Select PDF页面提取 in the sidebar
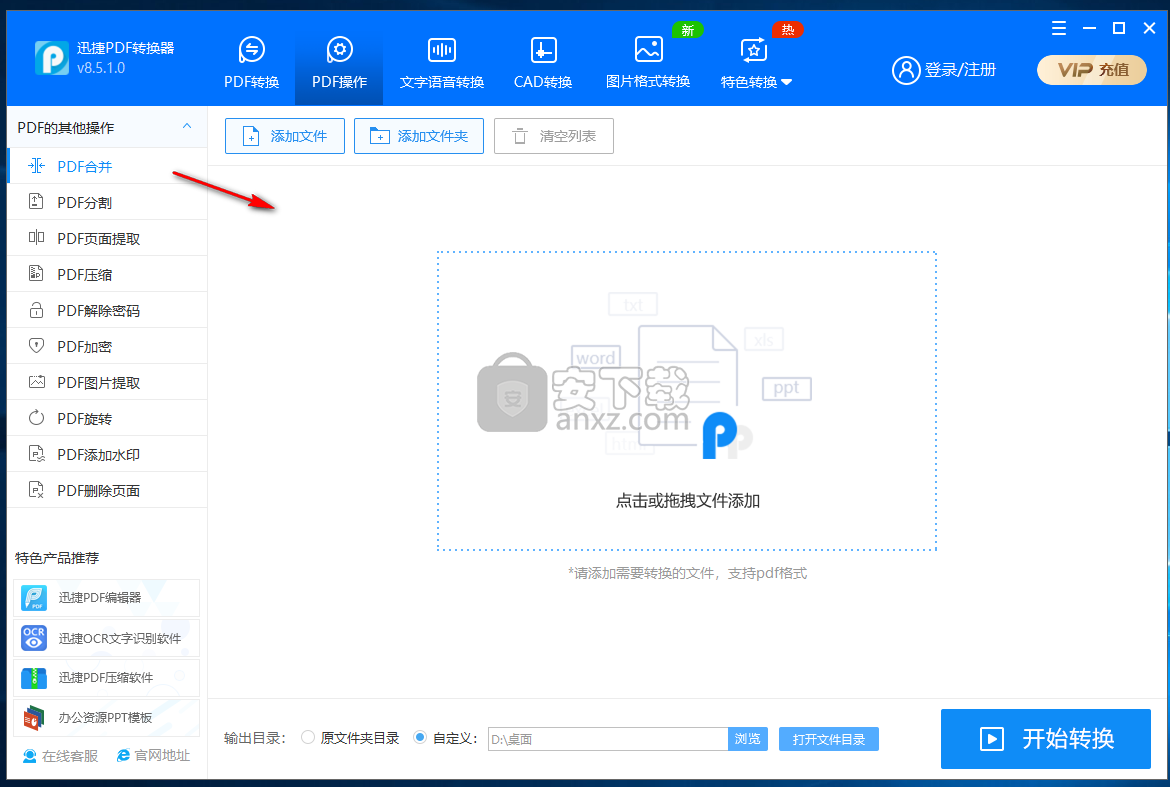Viewport: 1170px width, 787px height. [x=107, y=238]
